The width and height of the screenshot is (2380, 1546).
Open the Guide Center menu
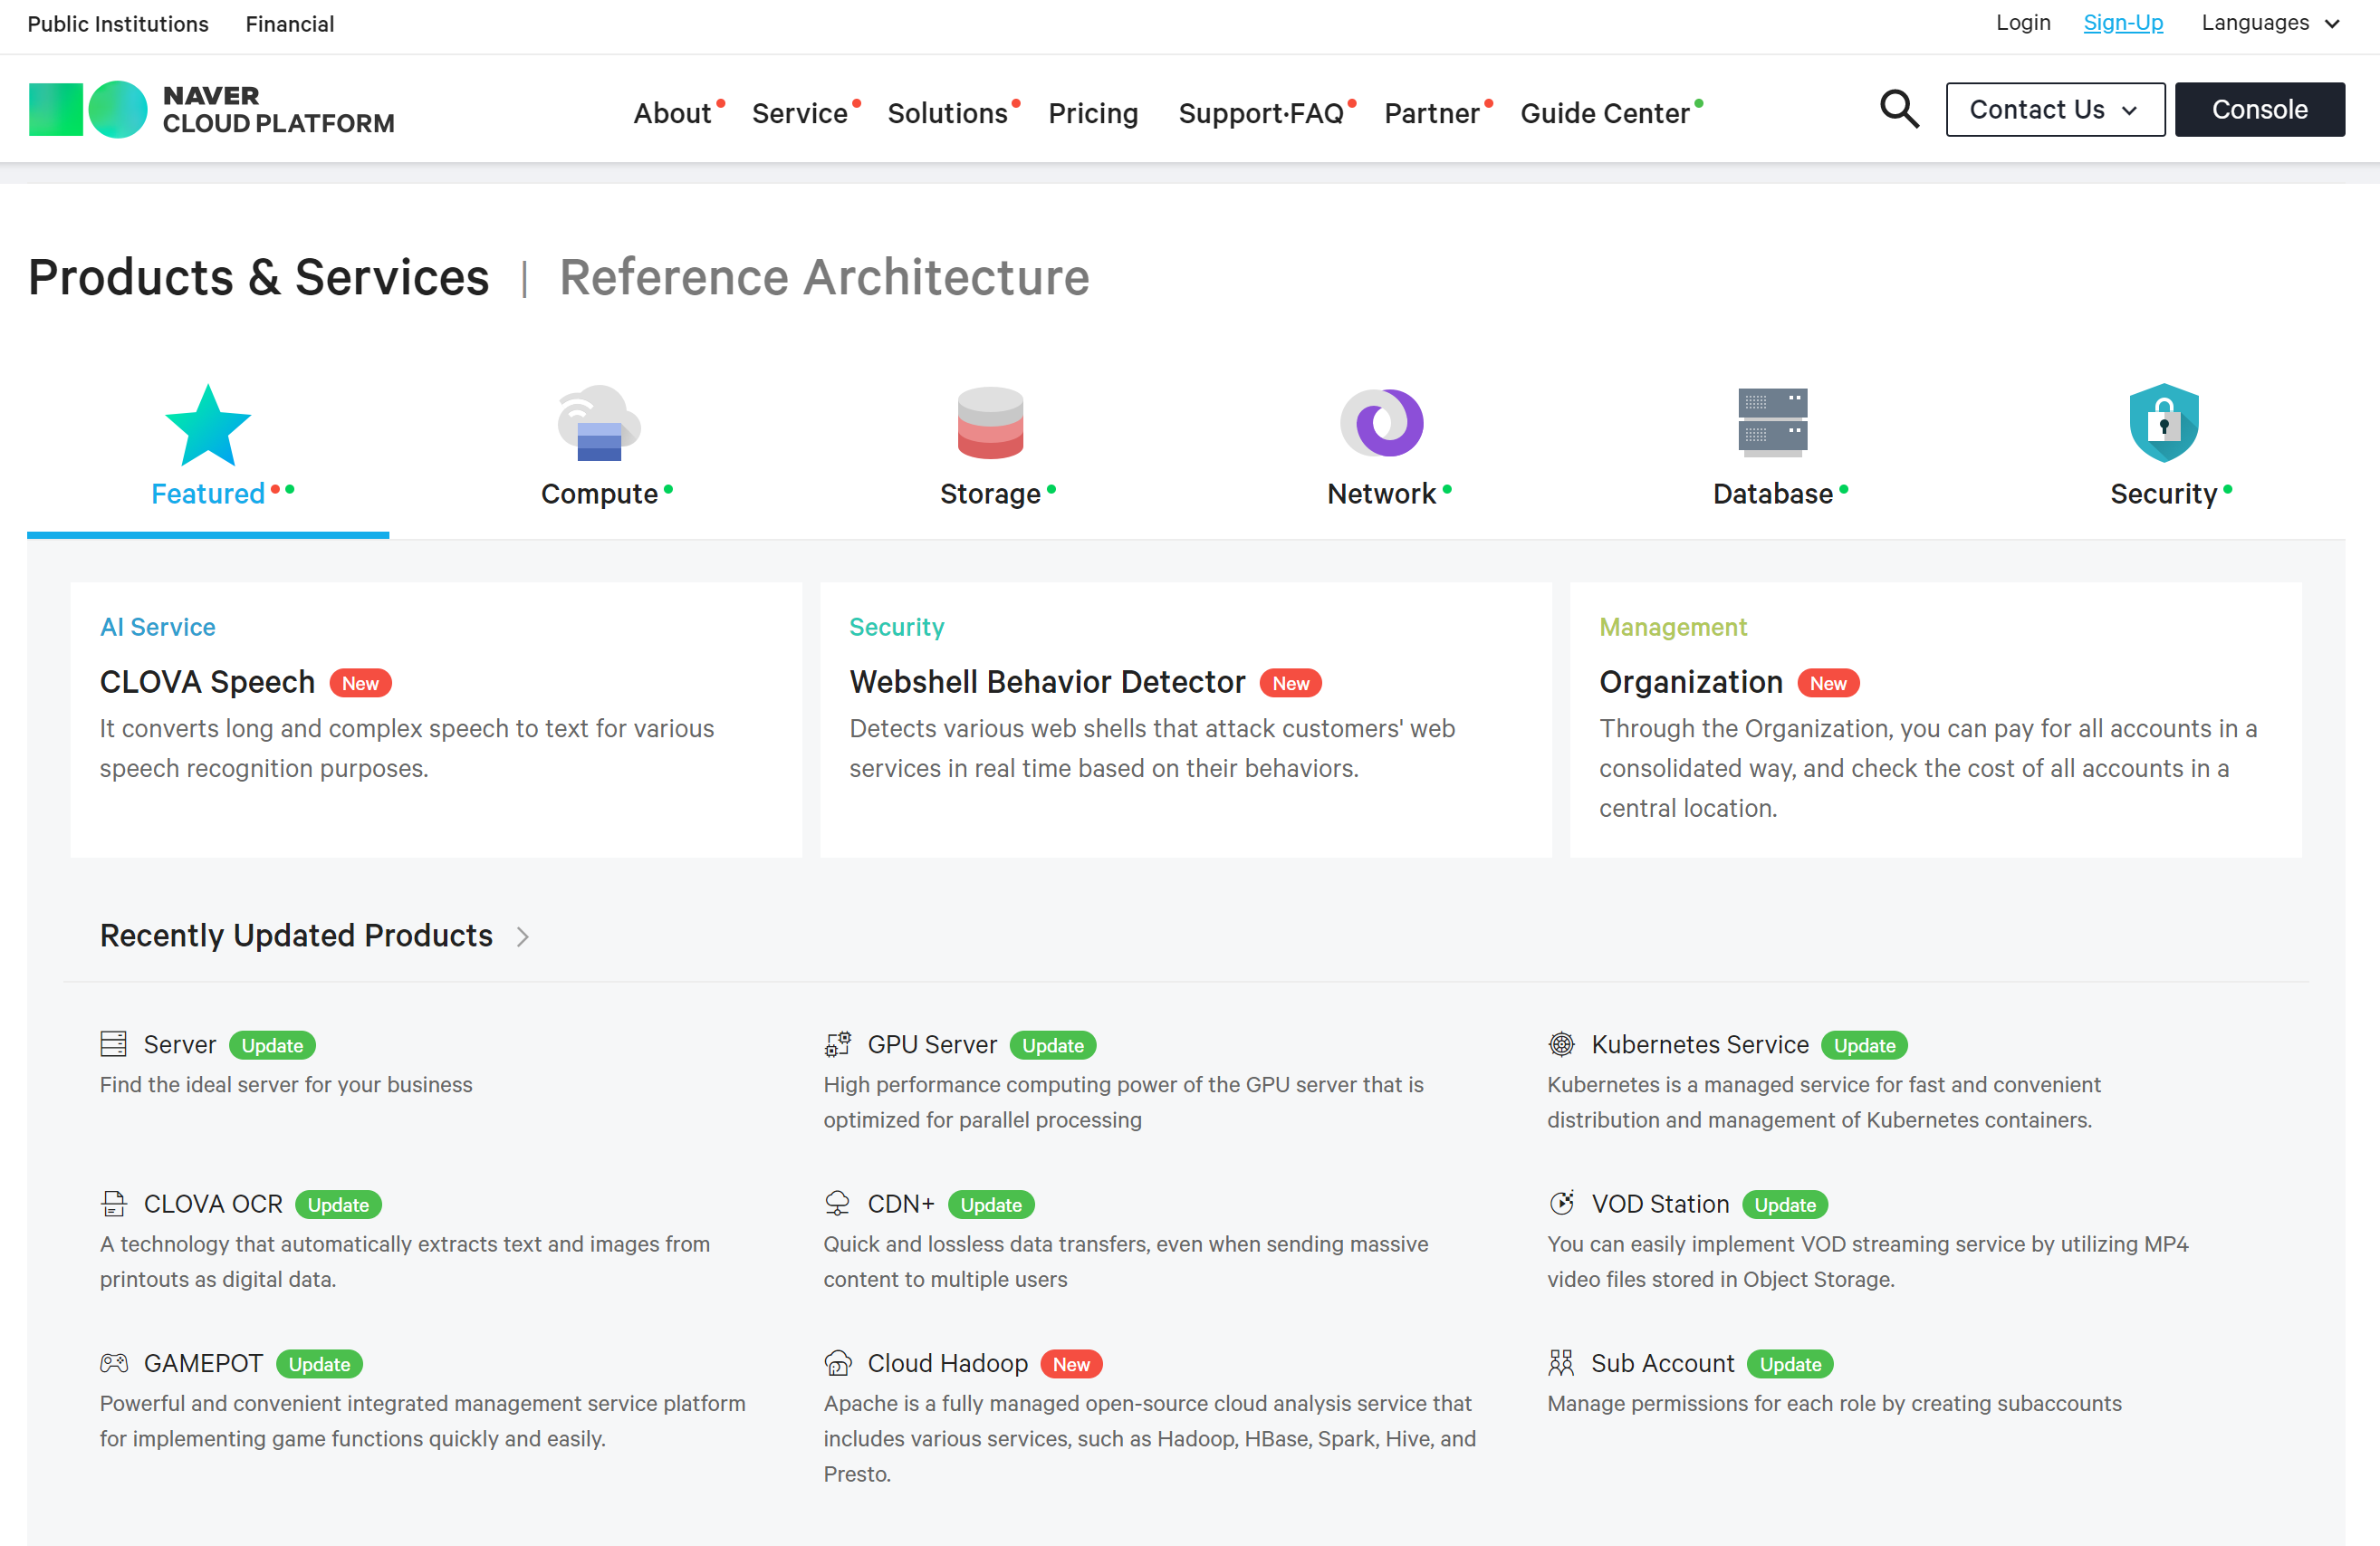point(1605,113)
